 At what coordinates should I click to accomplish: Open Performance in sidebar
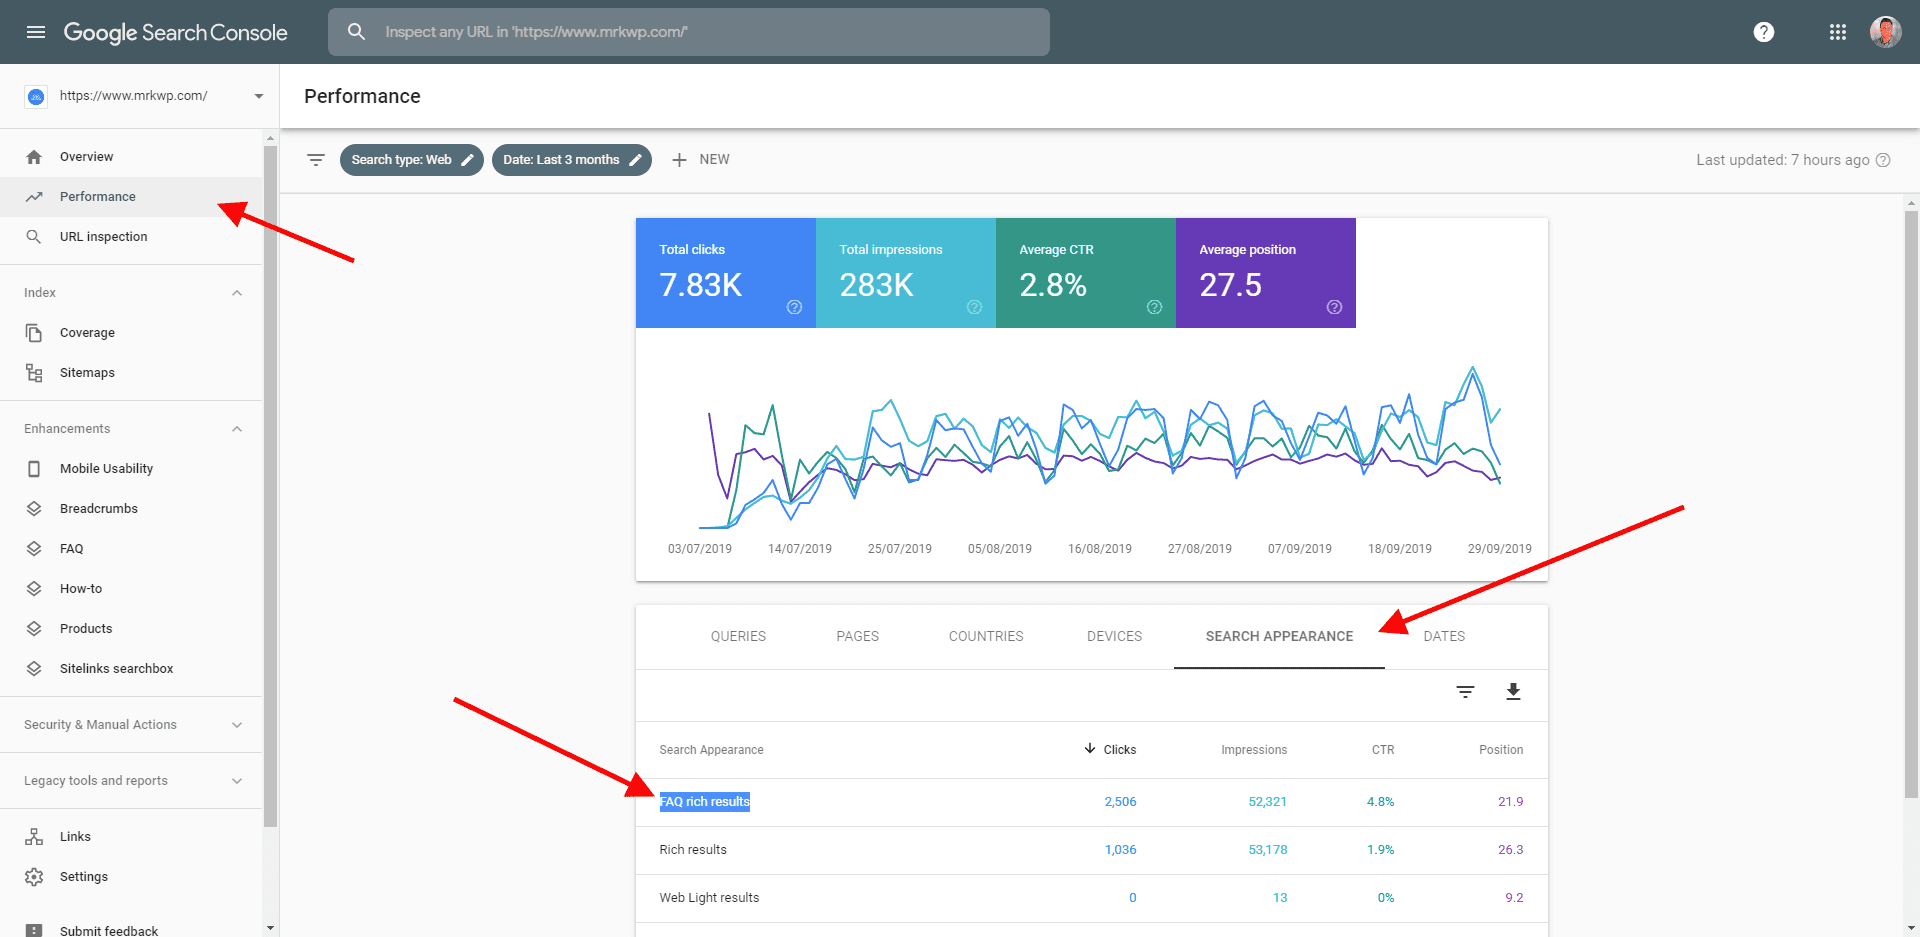pos(130,197)
